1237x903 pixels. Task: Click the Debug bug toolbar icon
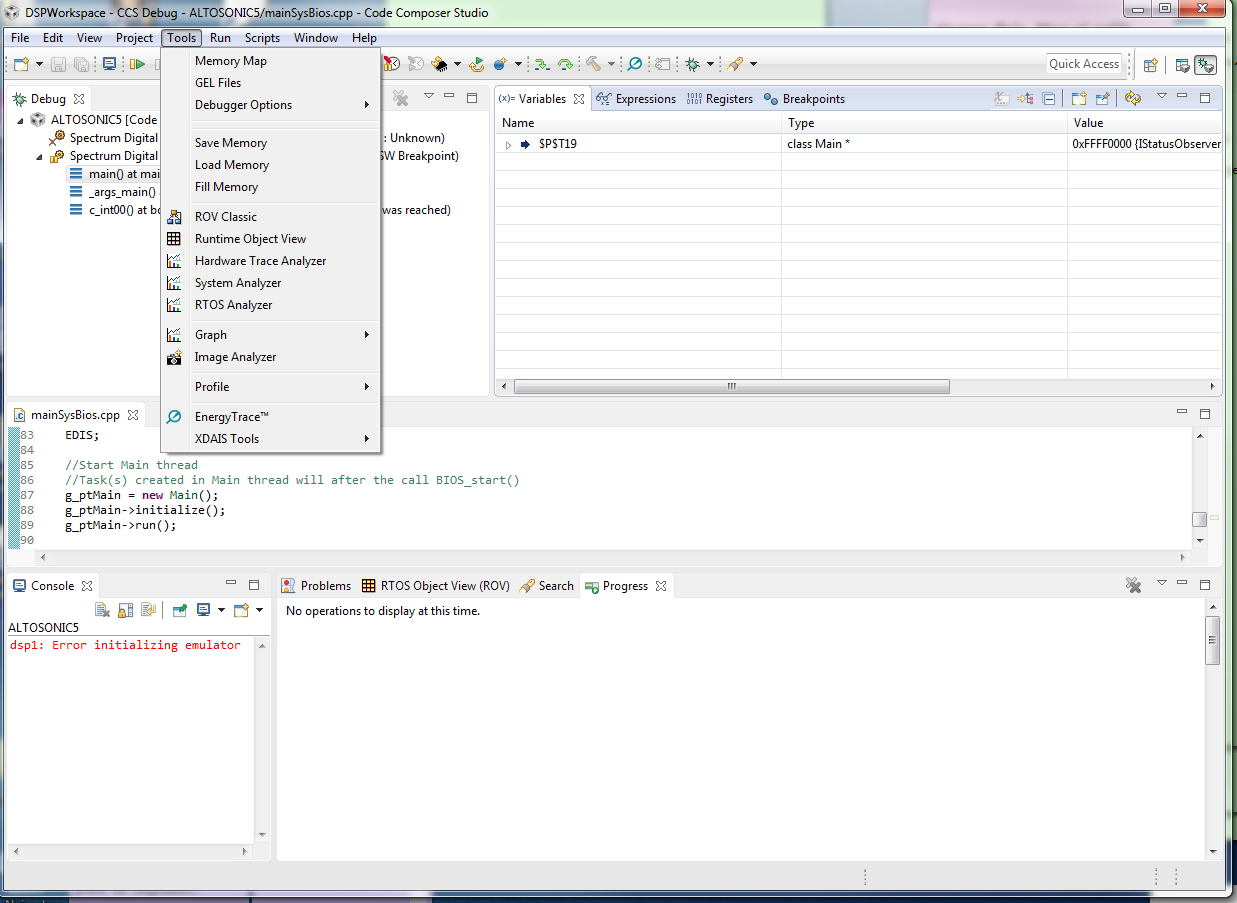(692, 64)
